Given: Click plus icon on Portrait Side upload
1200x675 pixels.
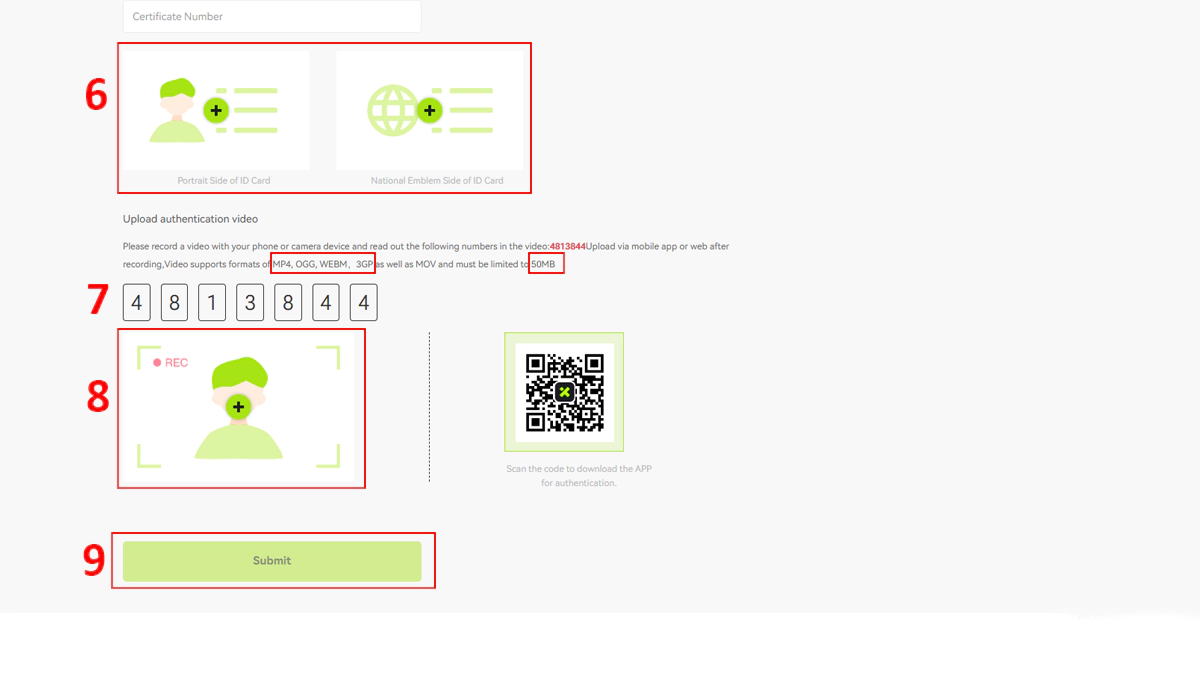Looking at the screenshot, I should click(x=216, y=110).
